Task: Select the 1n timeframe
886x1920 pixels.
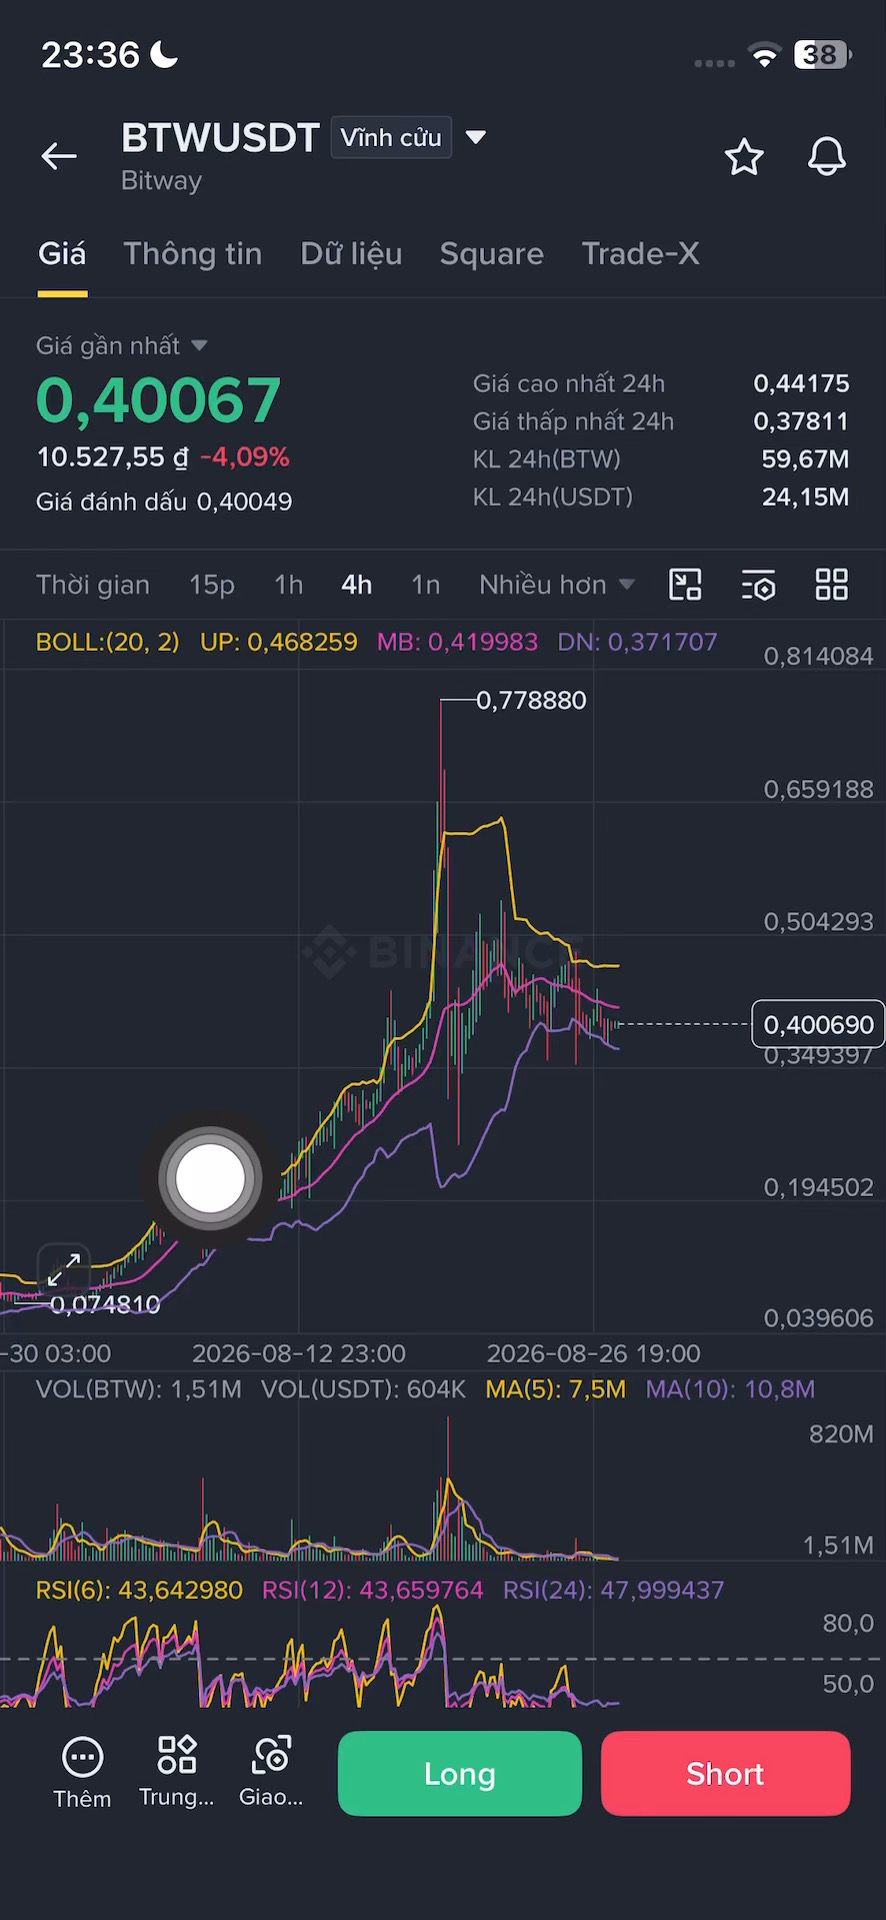Action: 426,585
